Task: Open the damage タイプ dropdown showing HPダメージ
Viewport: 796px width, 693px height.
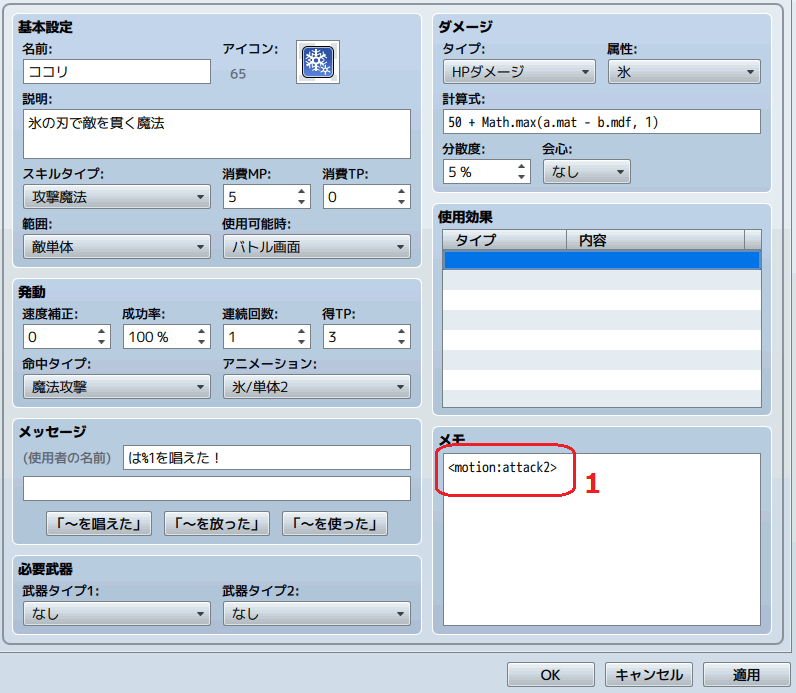Action: point(519,72)
